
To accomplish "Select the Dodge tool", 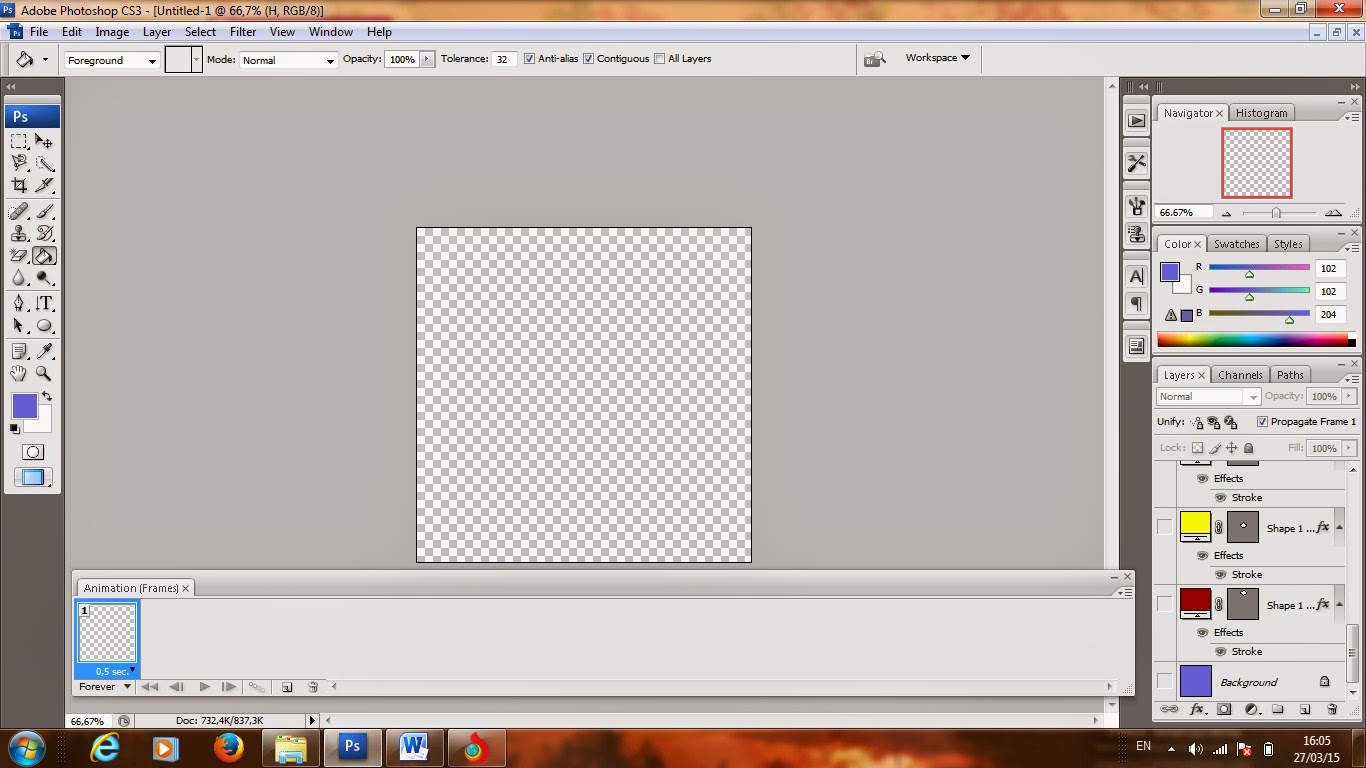I will coord(44,278).
